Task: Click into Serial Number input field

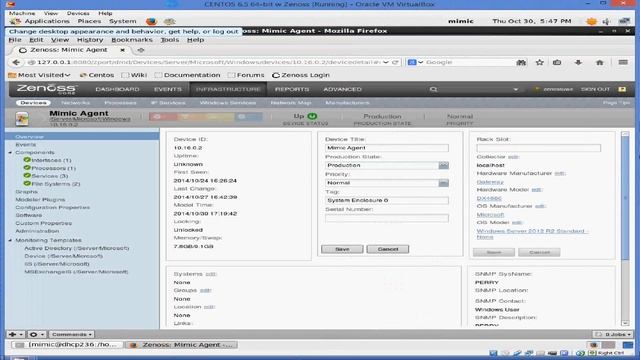Action: 387,218
